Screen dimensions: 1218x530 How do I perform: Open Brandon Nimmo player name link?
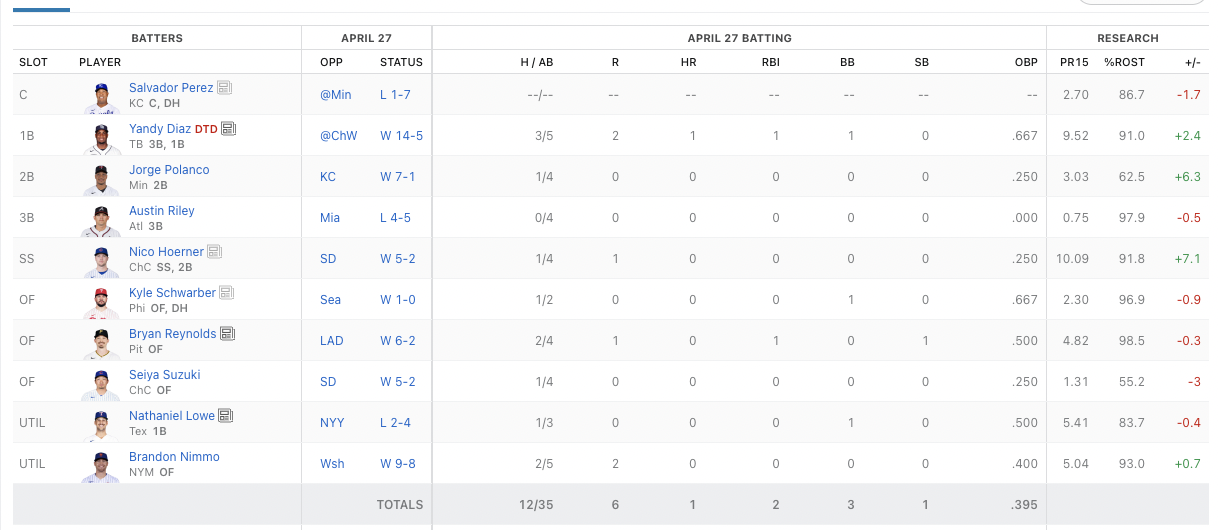point(174,457)
